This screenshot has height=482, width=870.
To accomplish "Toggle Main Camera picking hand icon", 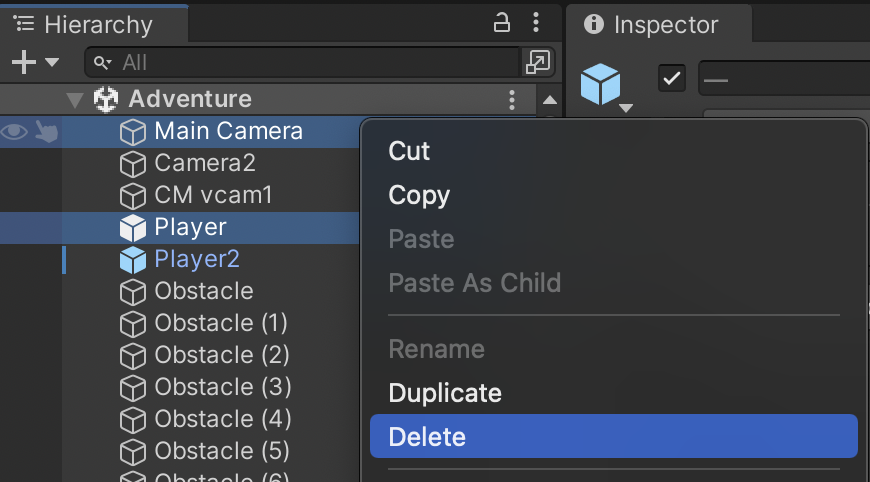I will (x=46, y=131).
